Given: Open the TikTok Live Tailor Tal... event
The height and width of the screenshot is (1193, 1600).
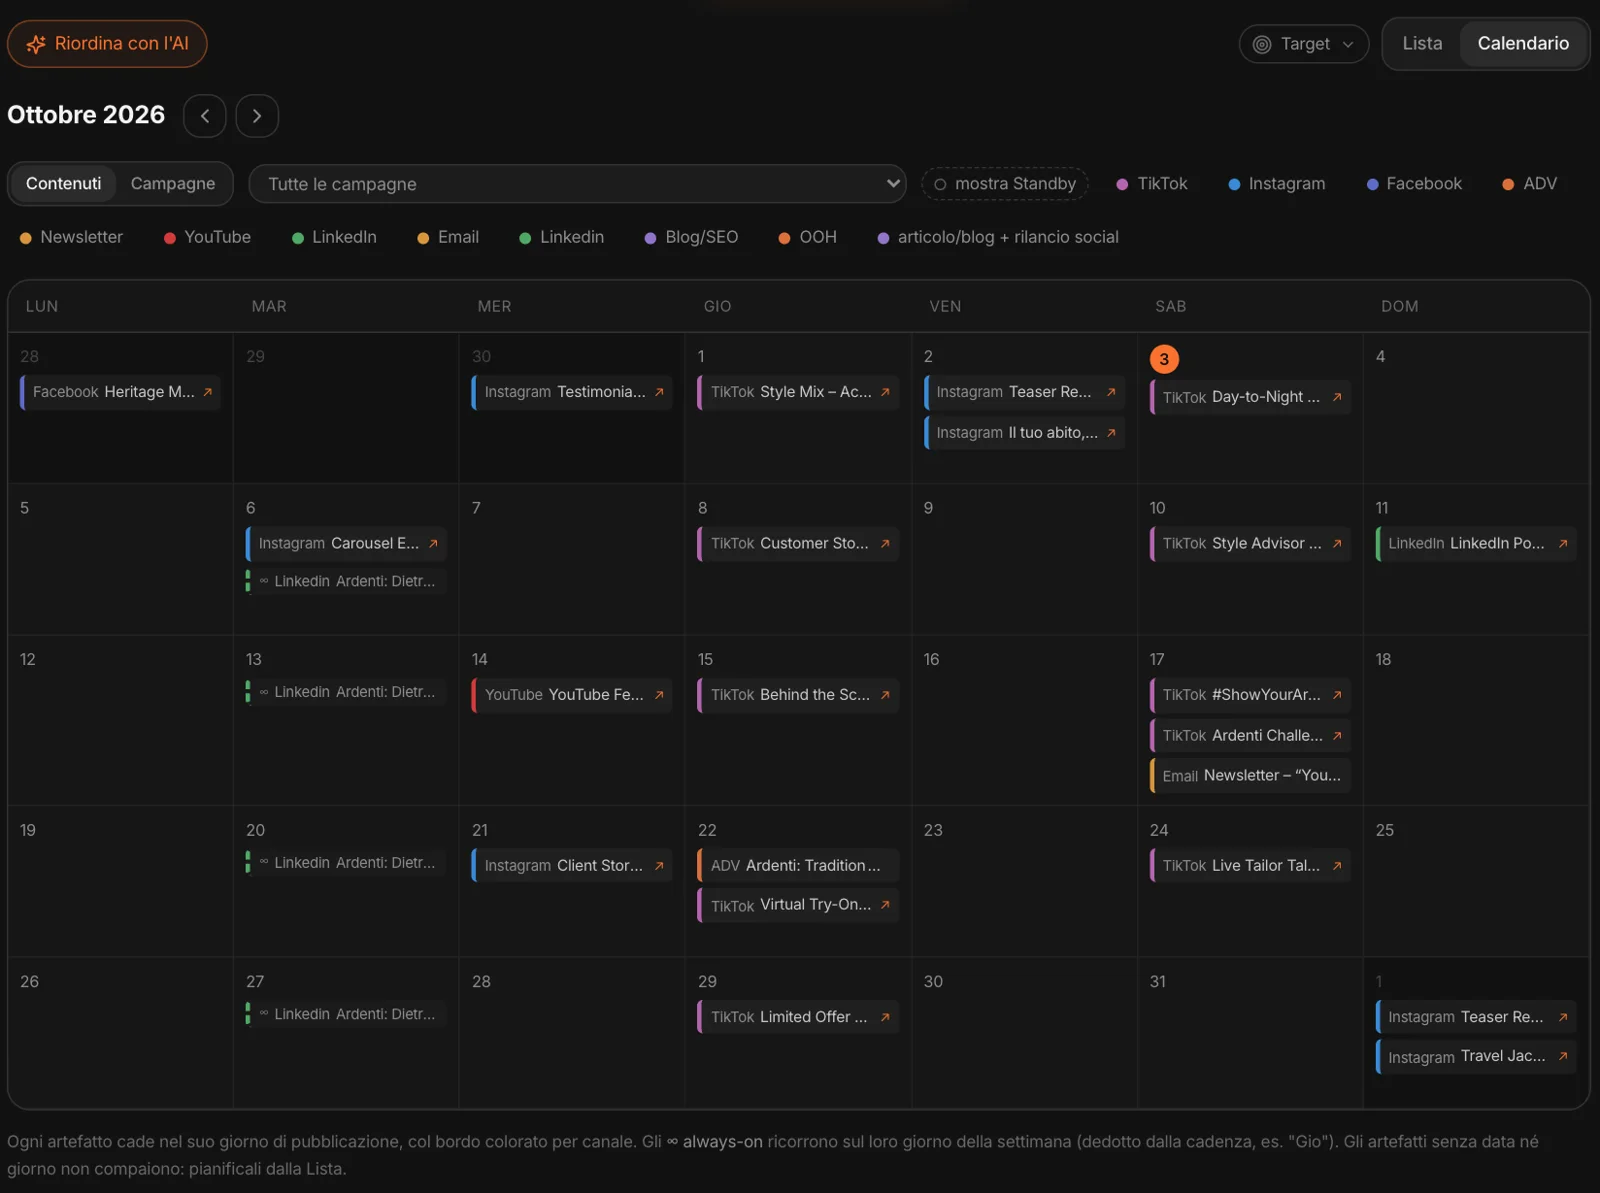Looking at the screenshot, I should (x=1250, y=866).
